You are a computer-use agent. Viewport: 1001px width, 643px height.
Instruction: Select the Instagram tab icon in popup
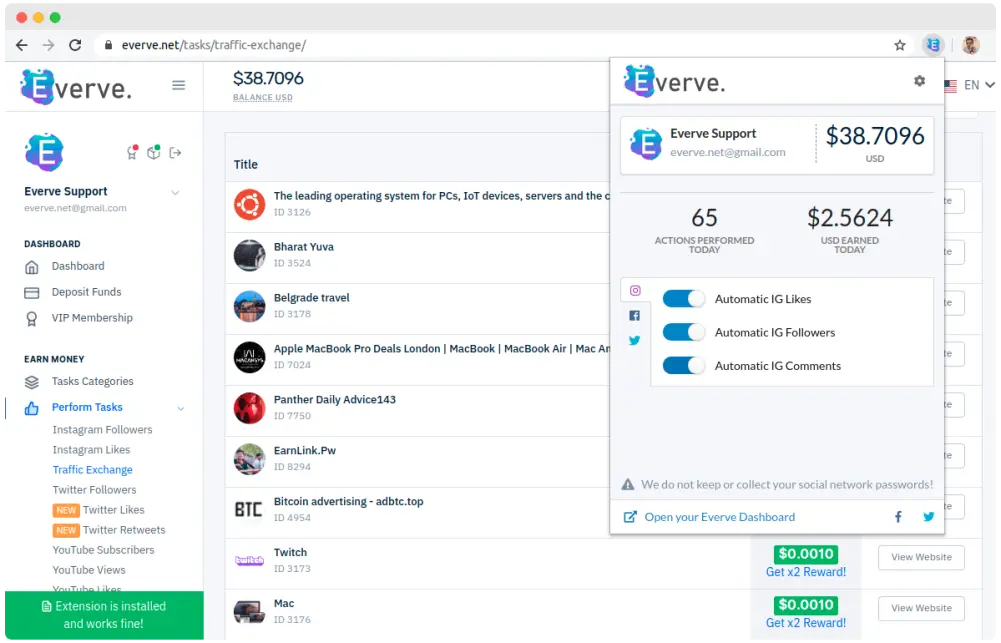[635, 291]
